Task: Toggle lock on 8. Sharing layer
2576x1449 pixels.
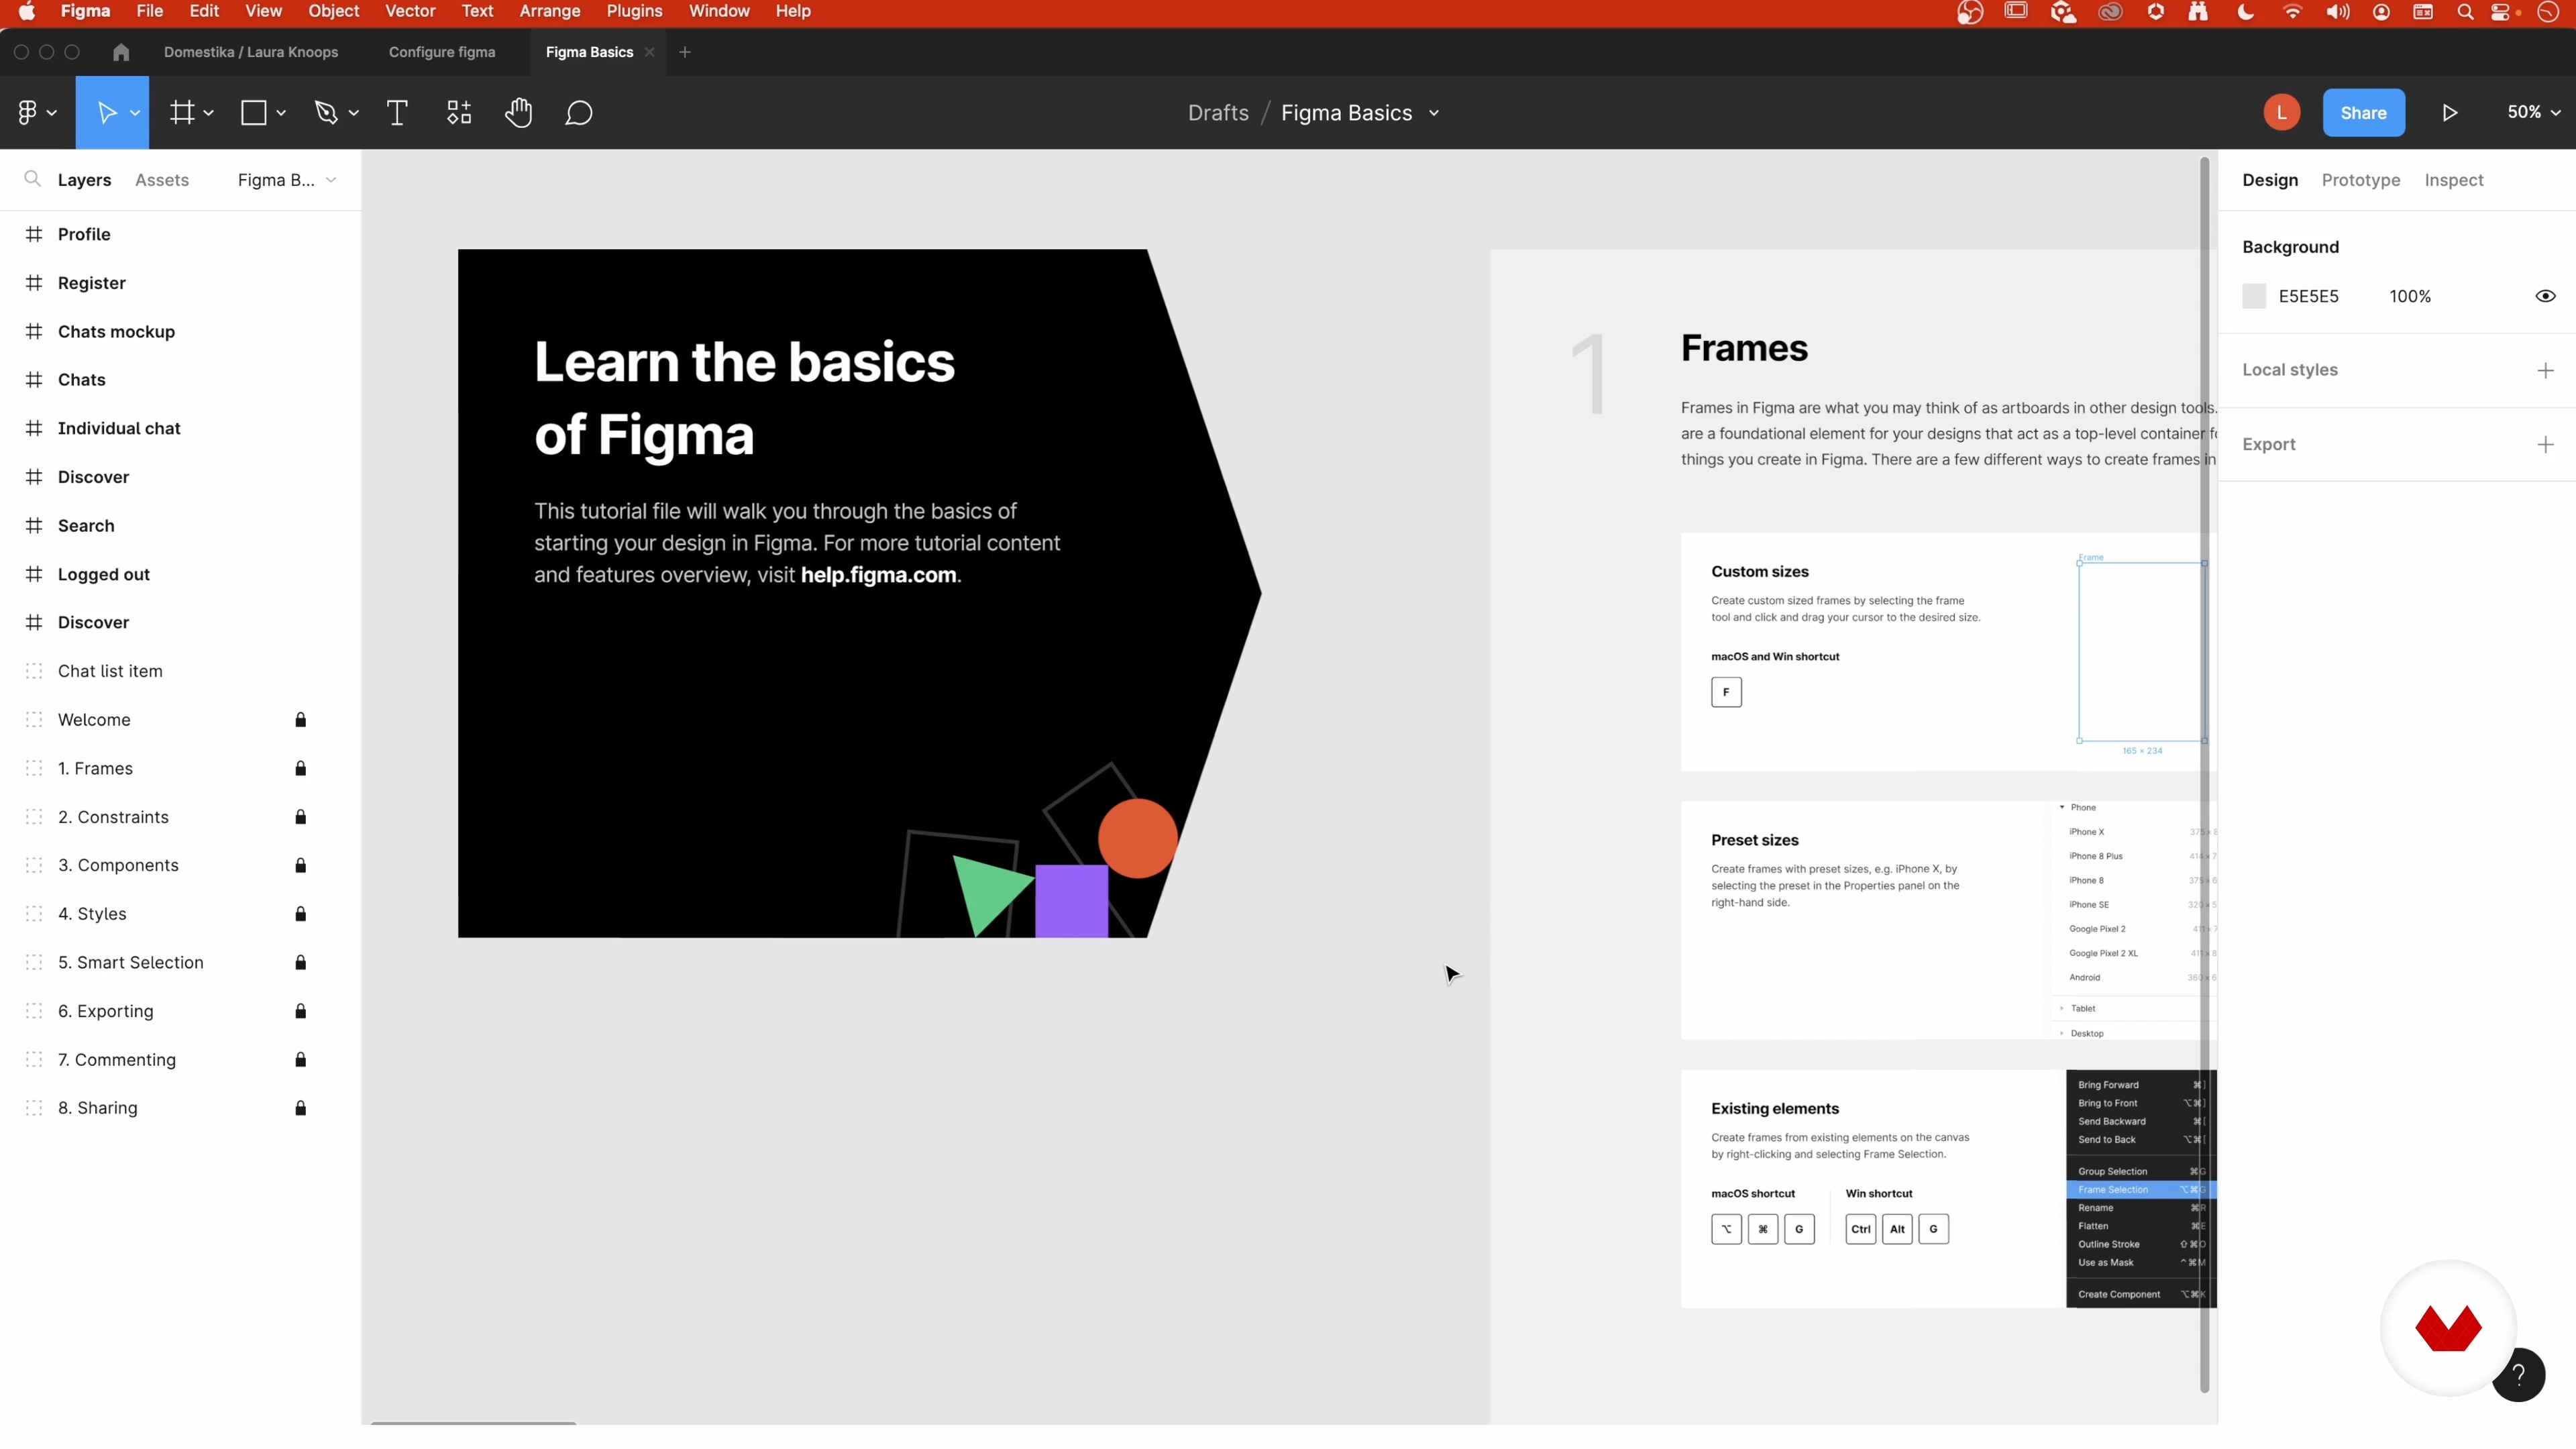Action: point(300,1108)
